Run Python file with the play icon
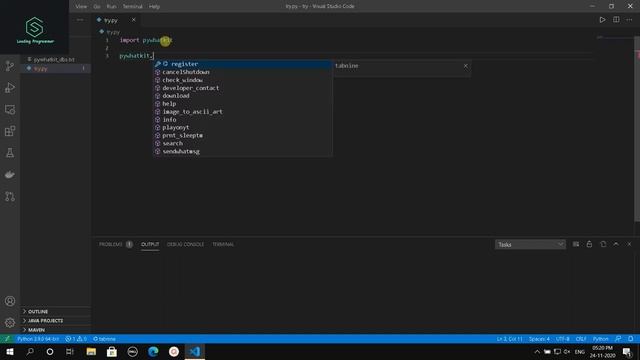 coord(602,20)
